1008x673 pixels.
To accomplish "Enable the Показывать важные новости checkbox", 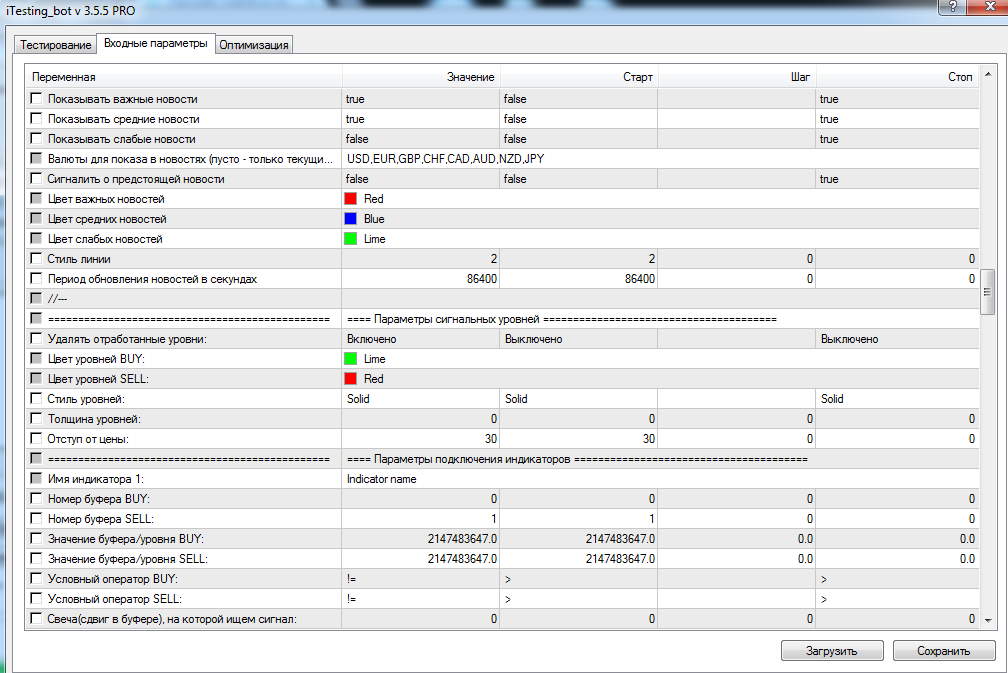I will 37,99.
